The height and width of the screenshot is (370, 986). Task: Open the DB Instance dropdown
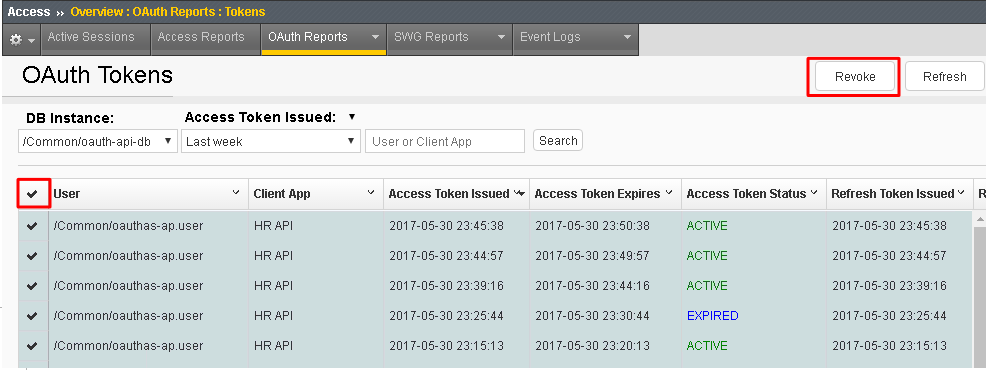[x=98, y=141]
